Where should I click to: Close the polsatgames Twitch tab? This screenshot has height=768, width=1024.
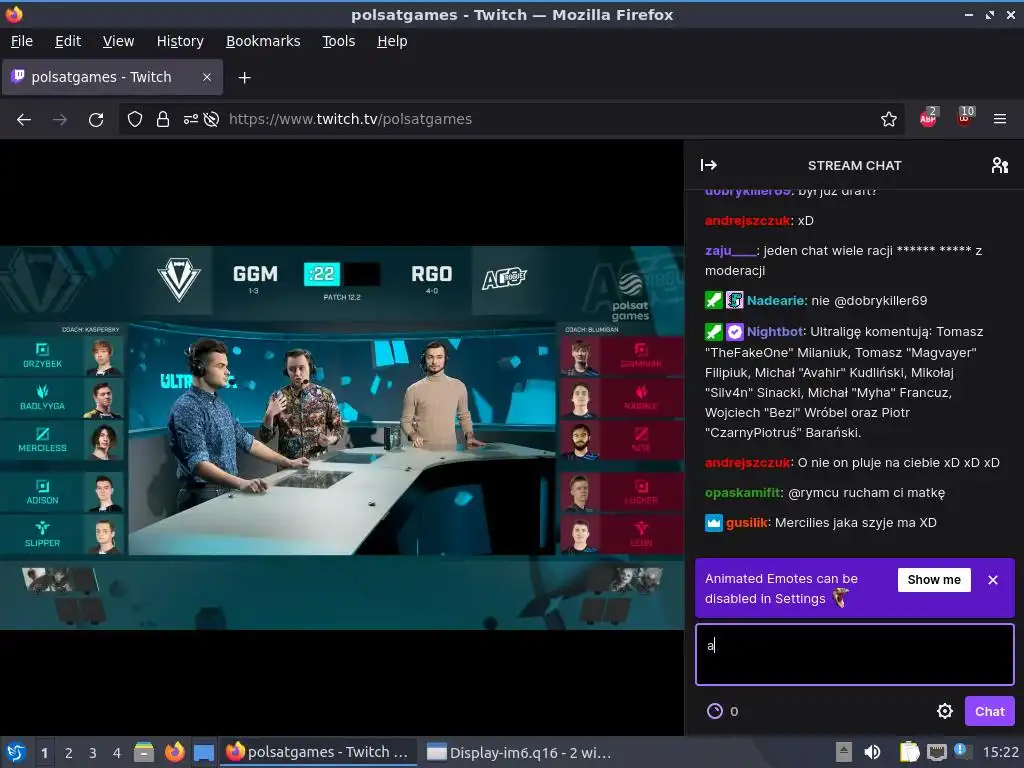click(x=206, y=77)
